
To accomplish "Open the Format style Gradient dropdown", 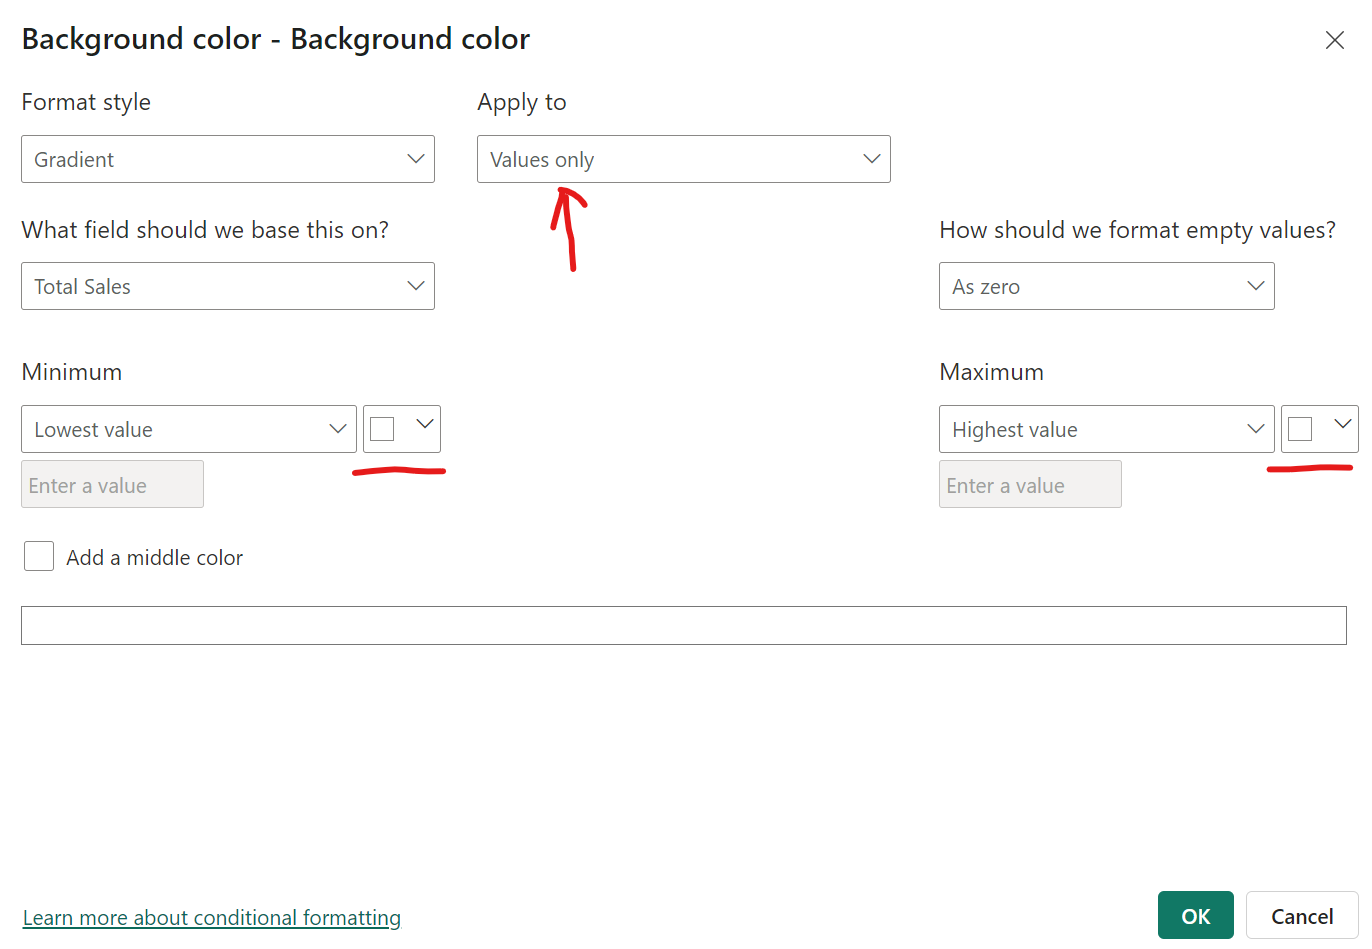I will point(228,159).
